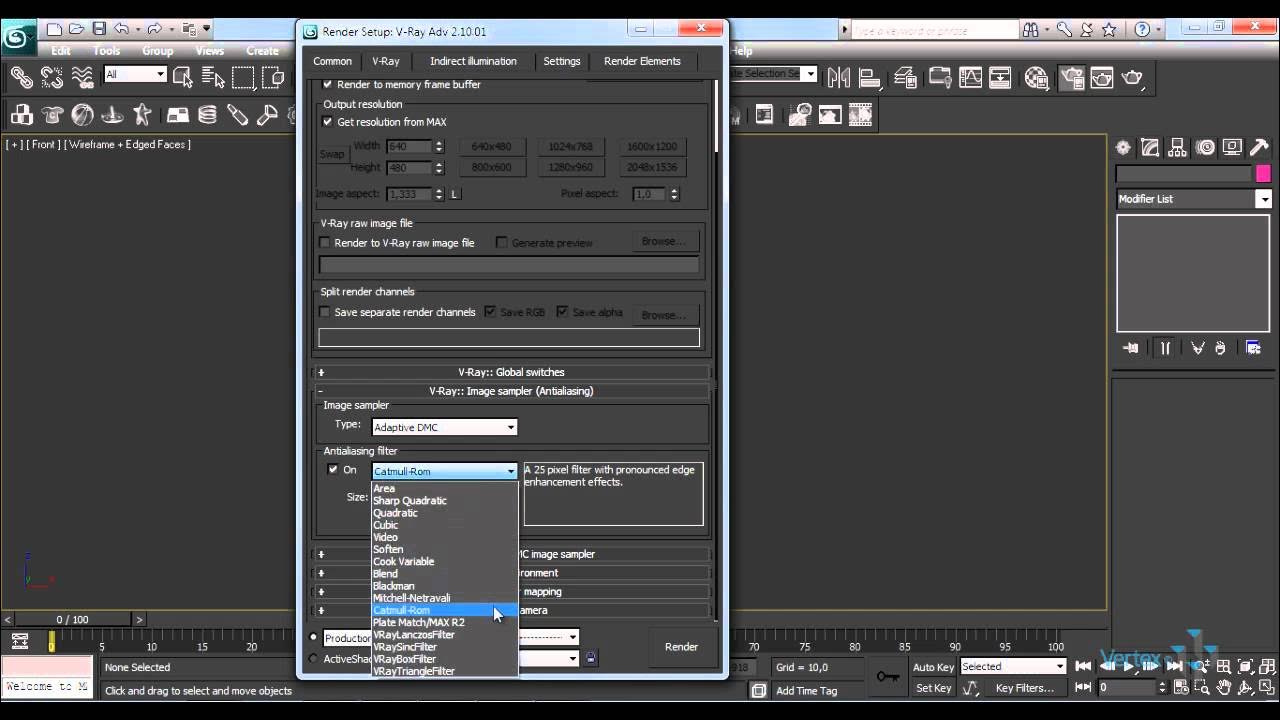Select the Link tool chain icon
Screen dimensions: 1280x720
[20, 76]
